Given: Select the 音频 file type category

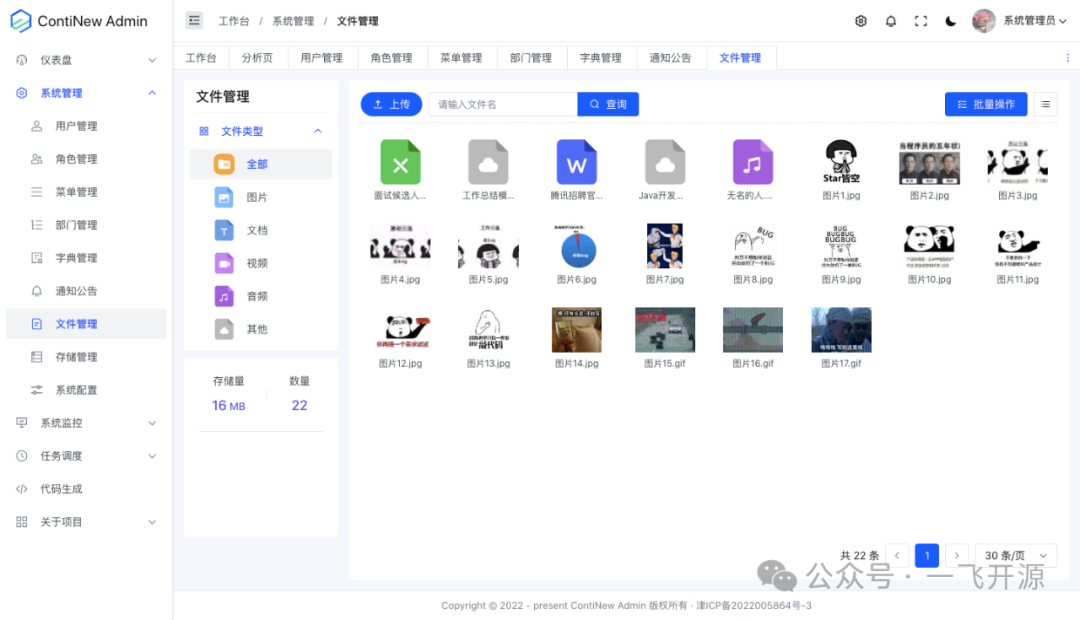Looking at the screenshot, I should pos(270,296).
